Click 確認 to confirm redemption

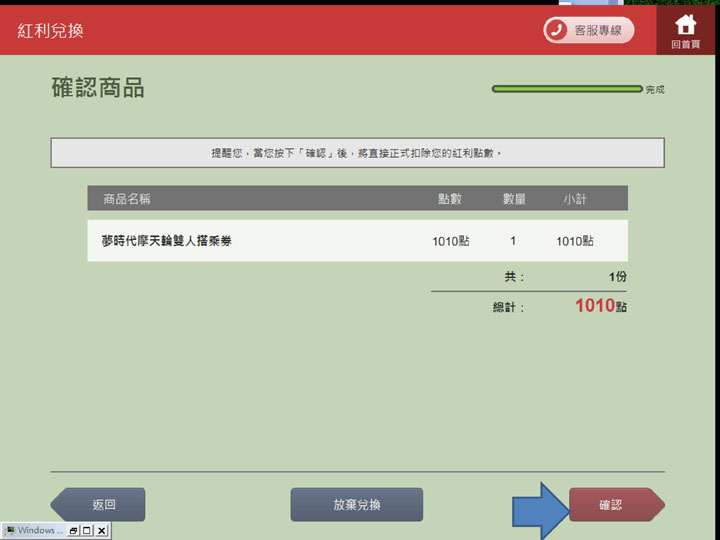[x=617, y=505]
